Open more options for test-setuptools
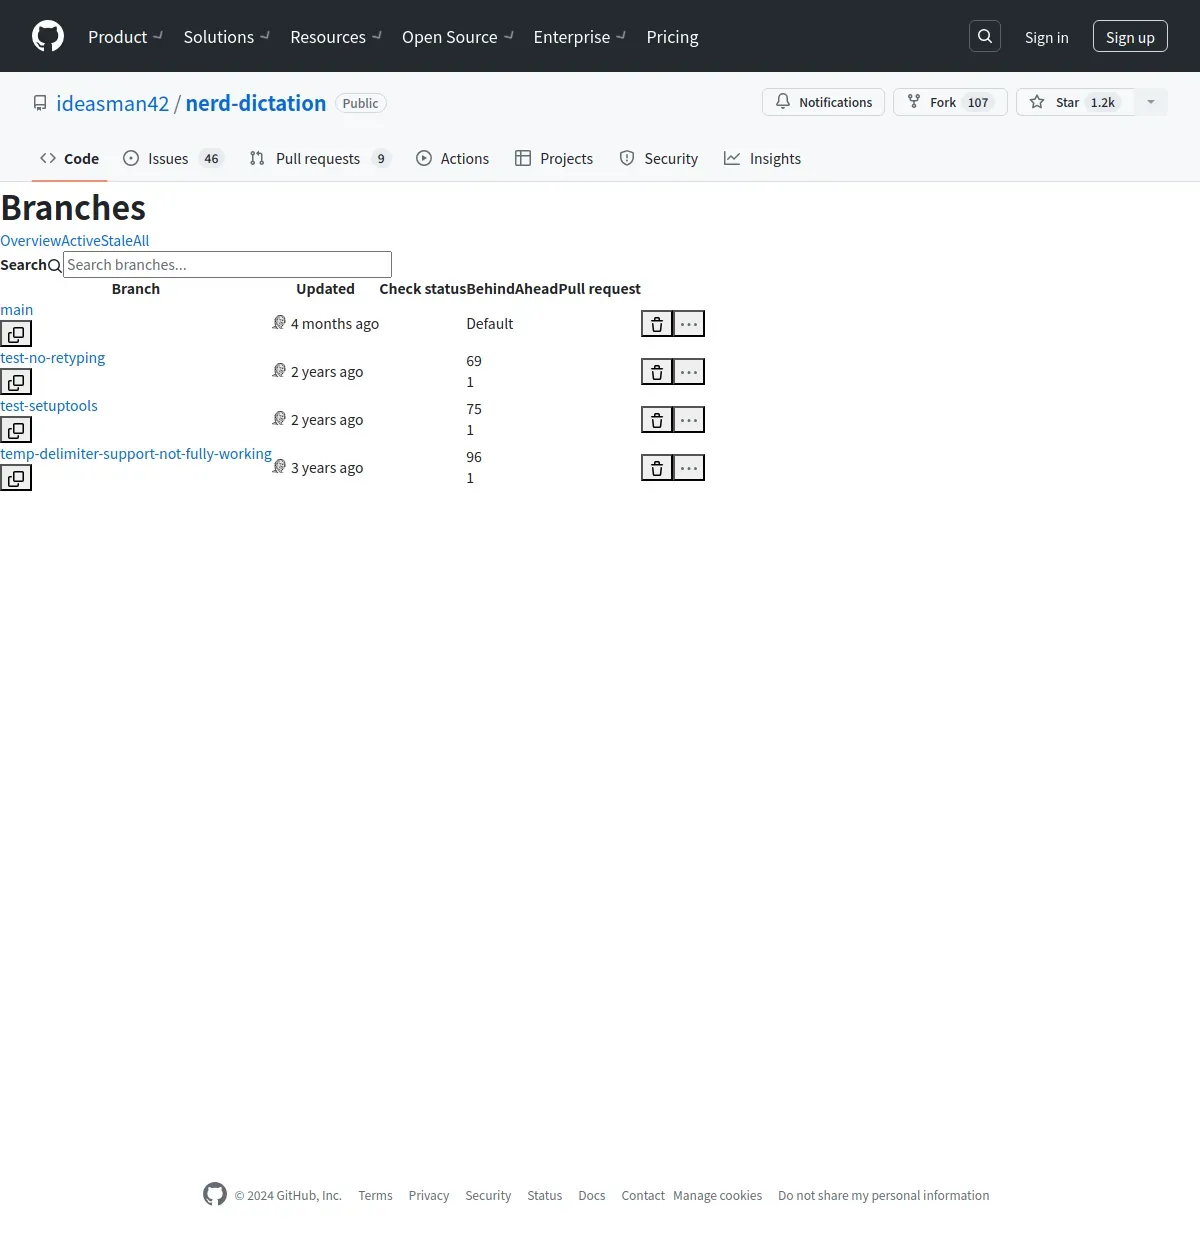 point(689,420)
